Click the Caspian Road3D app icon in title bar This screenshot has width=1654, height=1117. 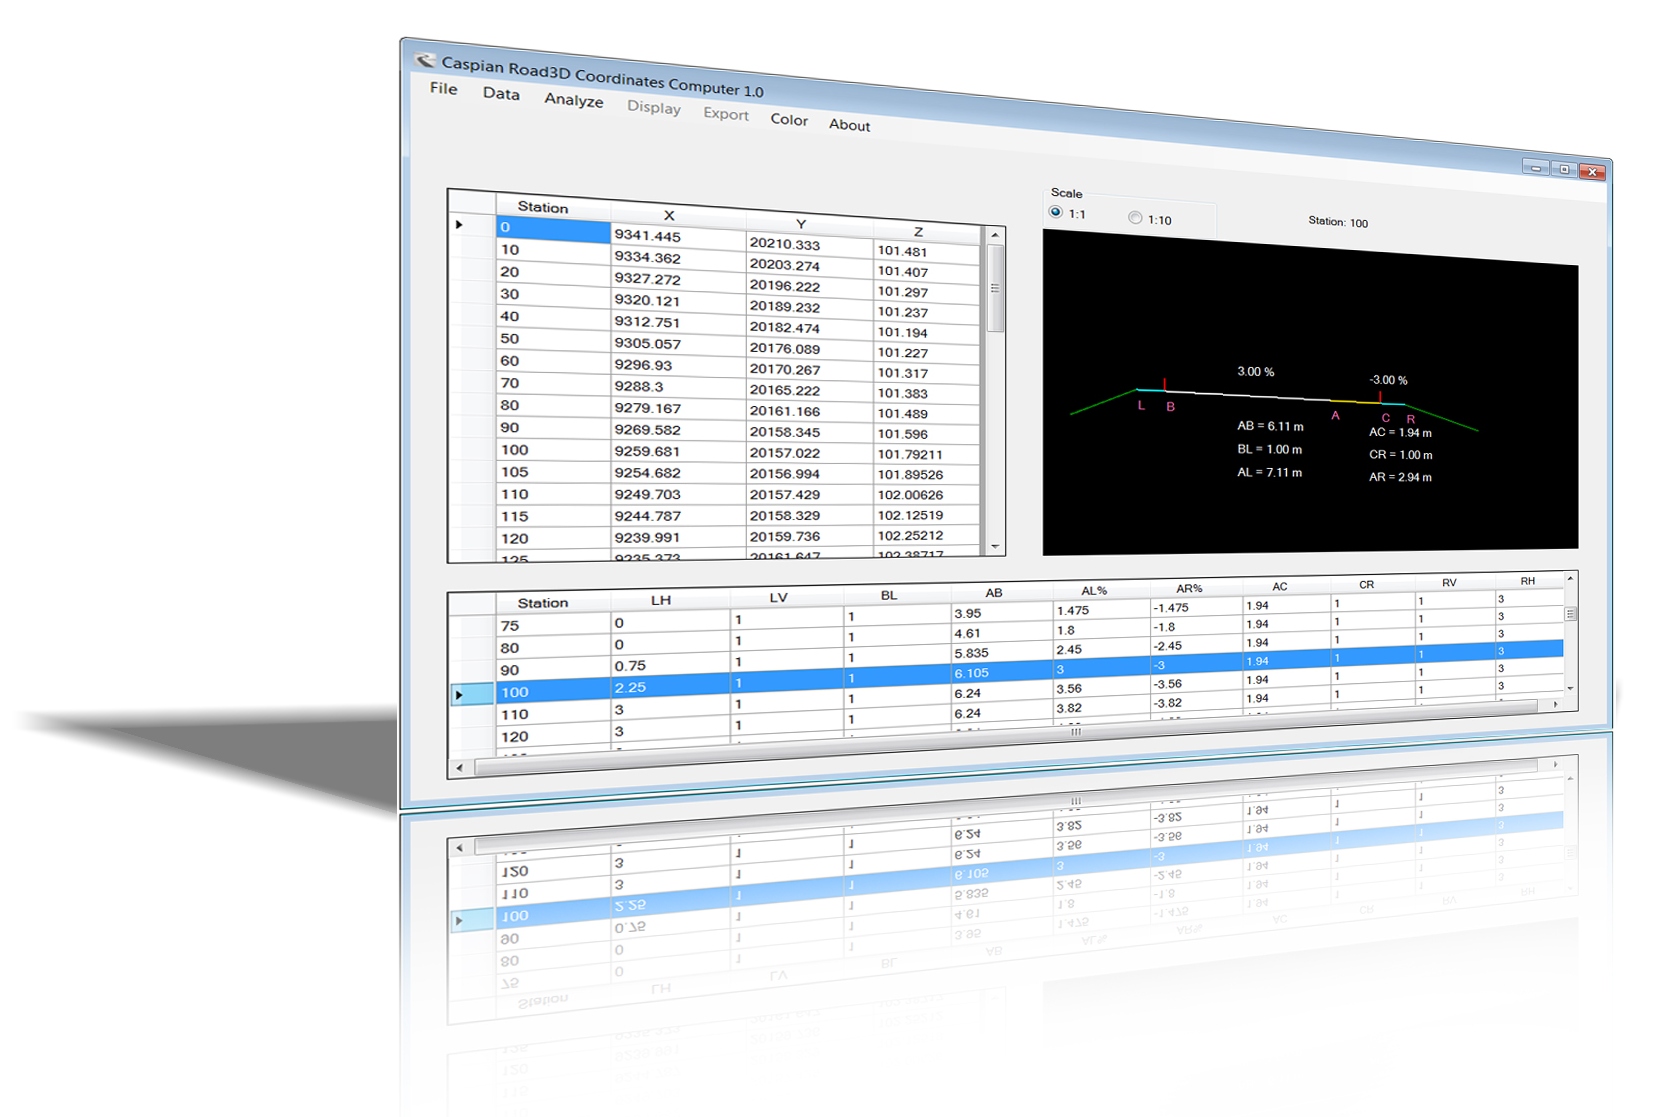pyautogui.click(x=426, y=60)
